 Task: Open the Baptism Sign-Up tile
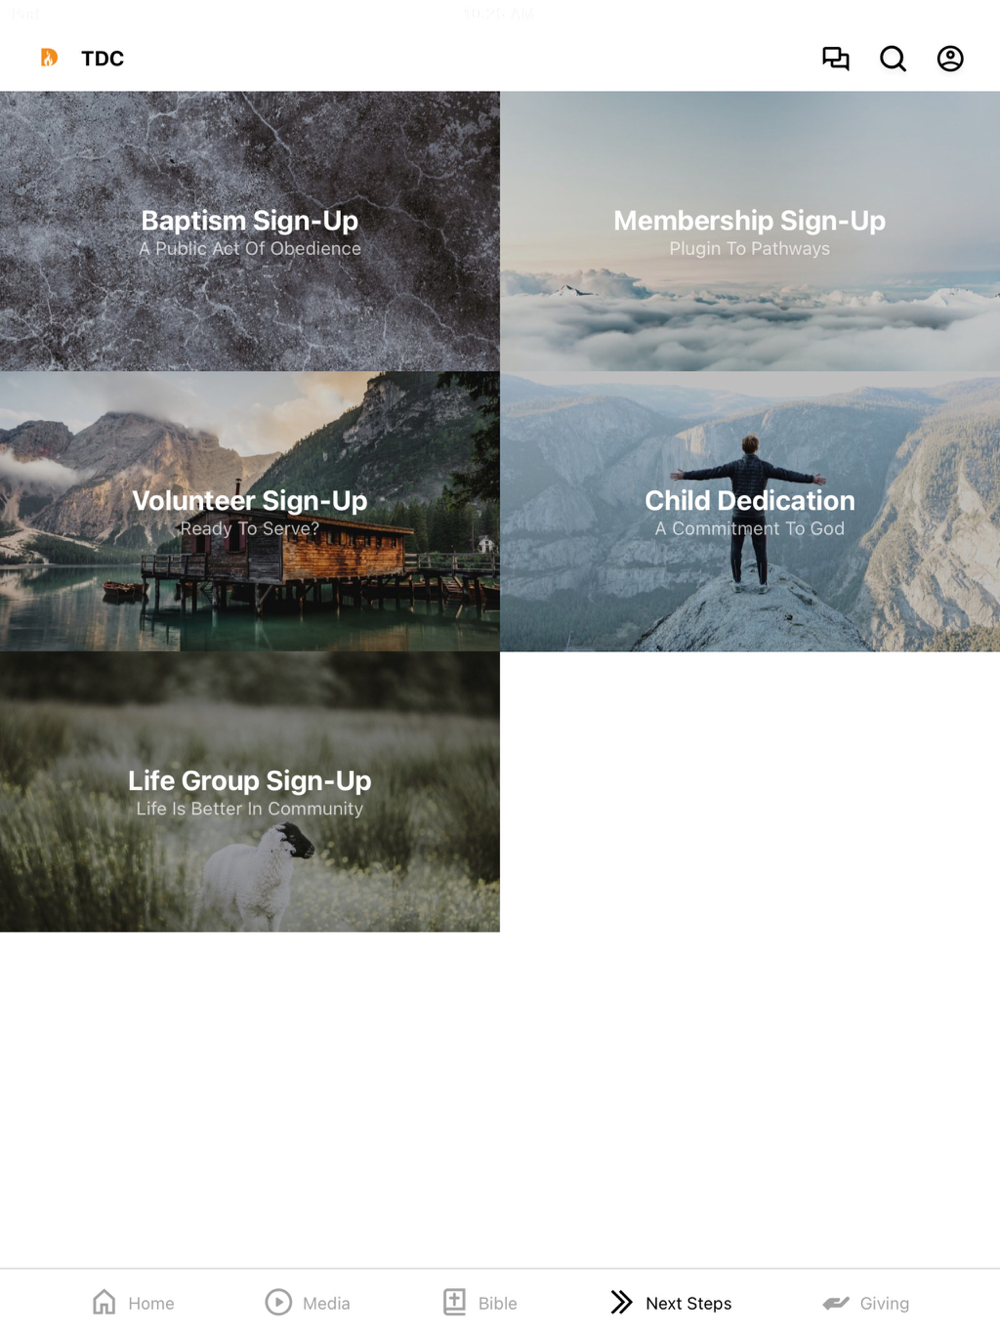coord(250,231)
